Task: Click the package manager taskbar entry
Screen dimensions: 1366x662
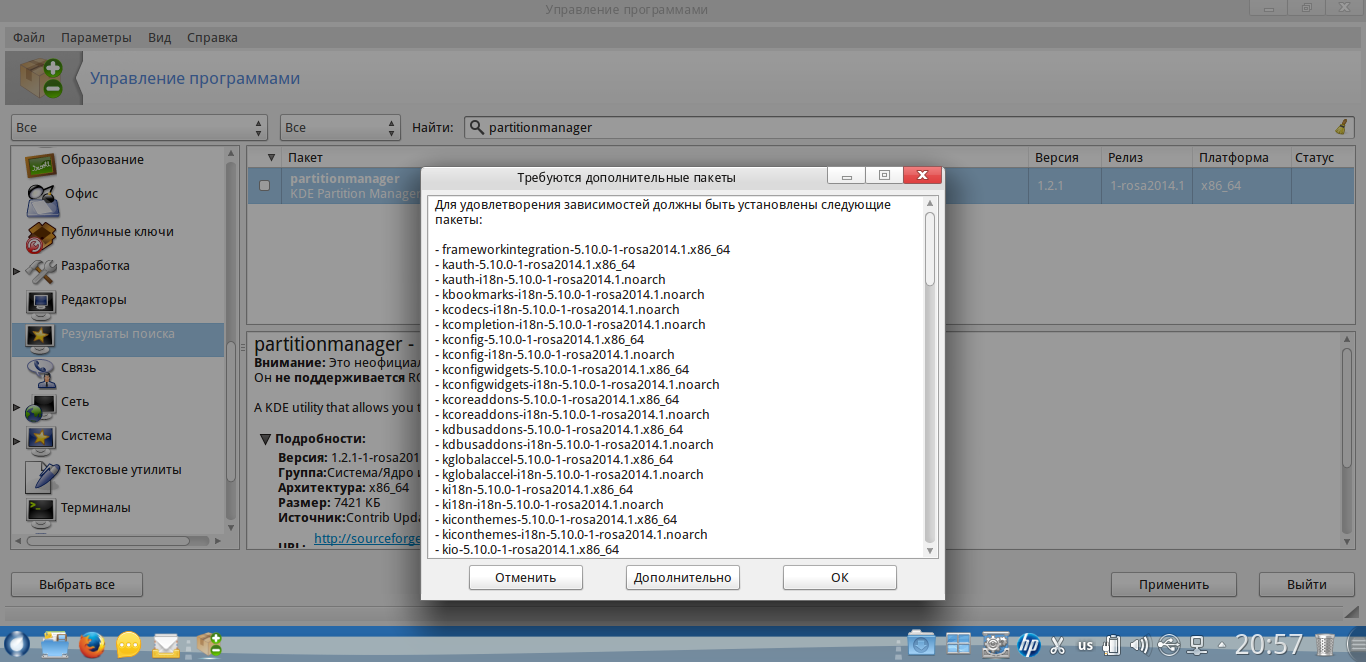Action: [209, 645]
